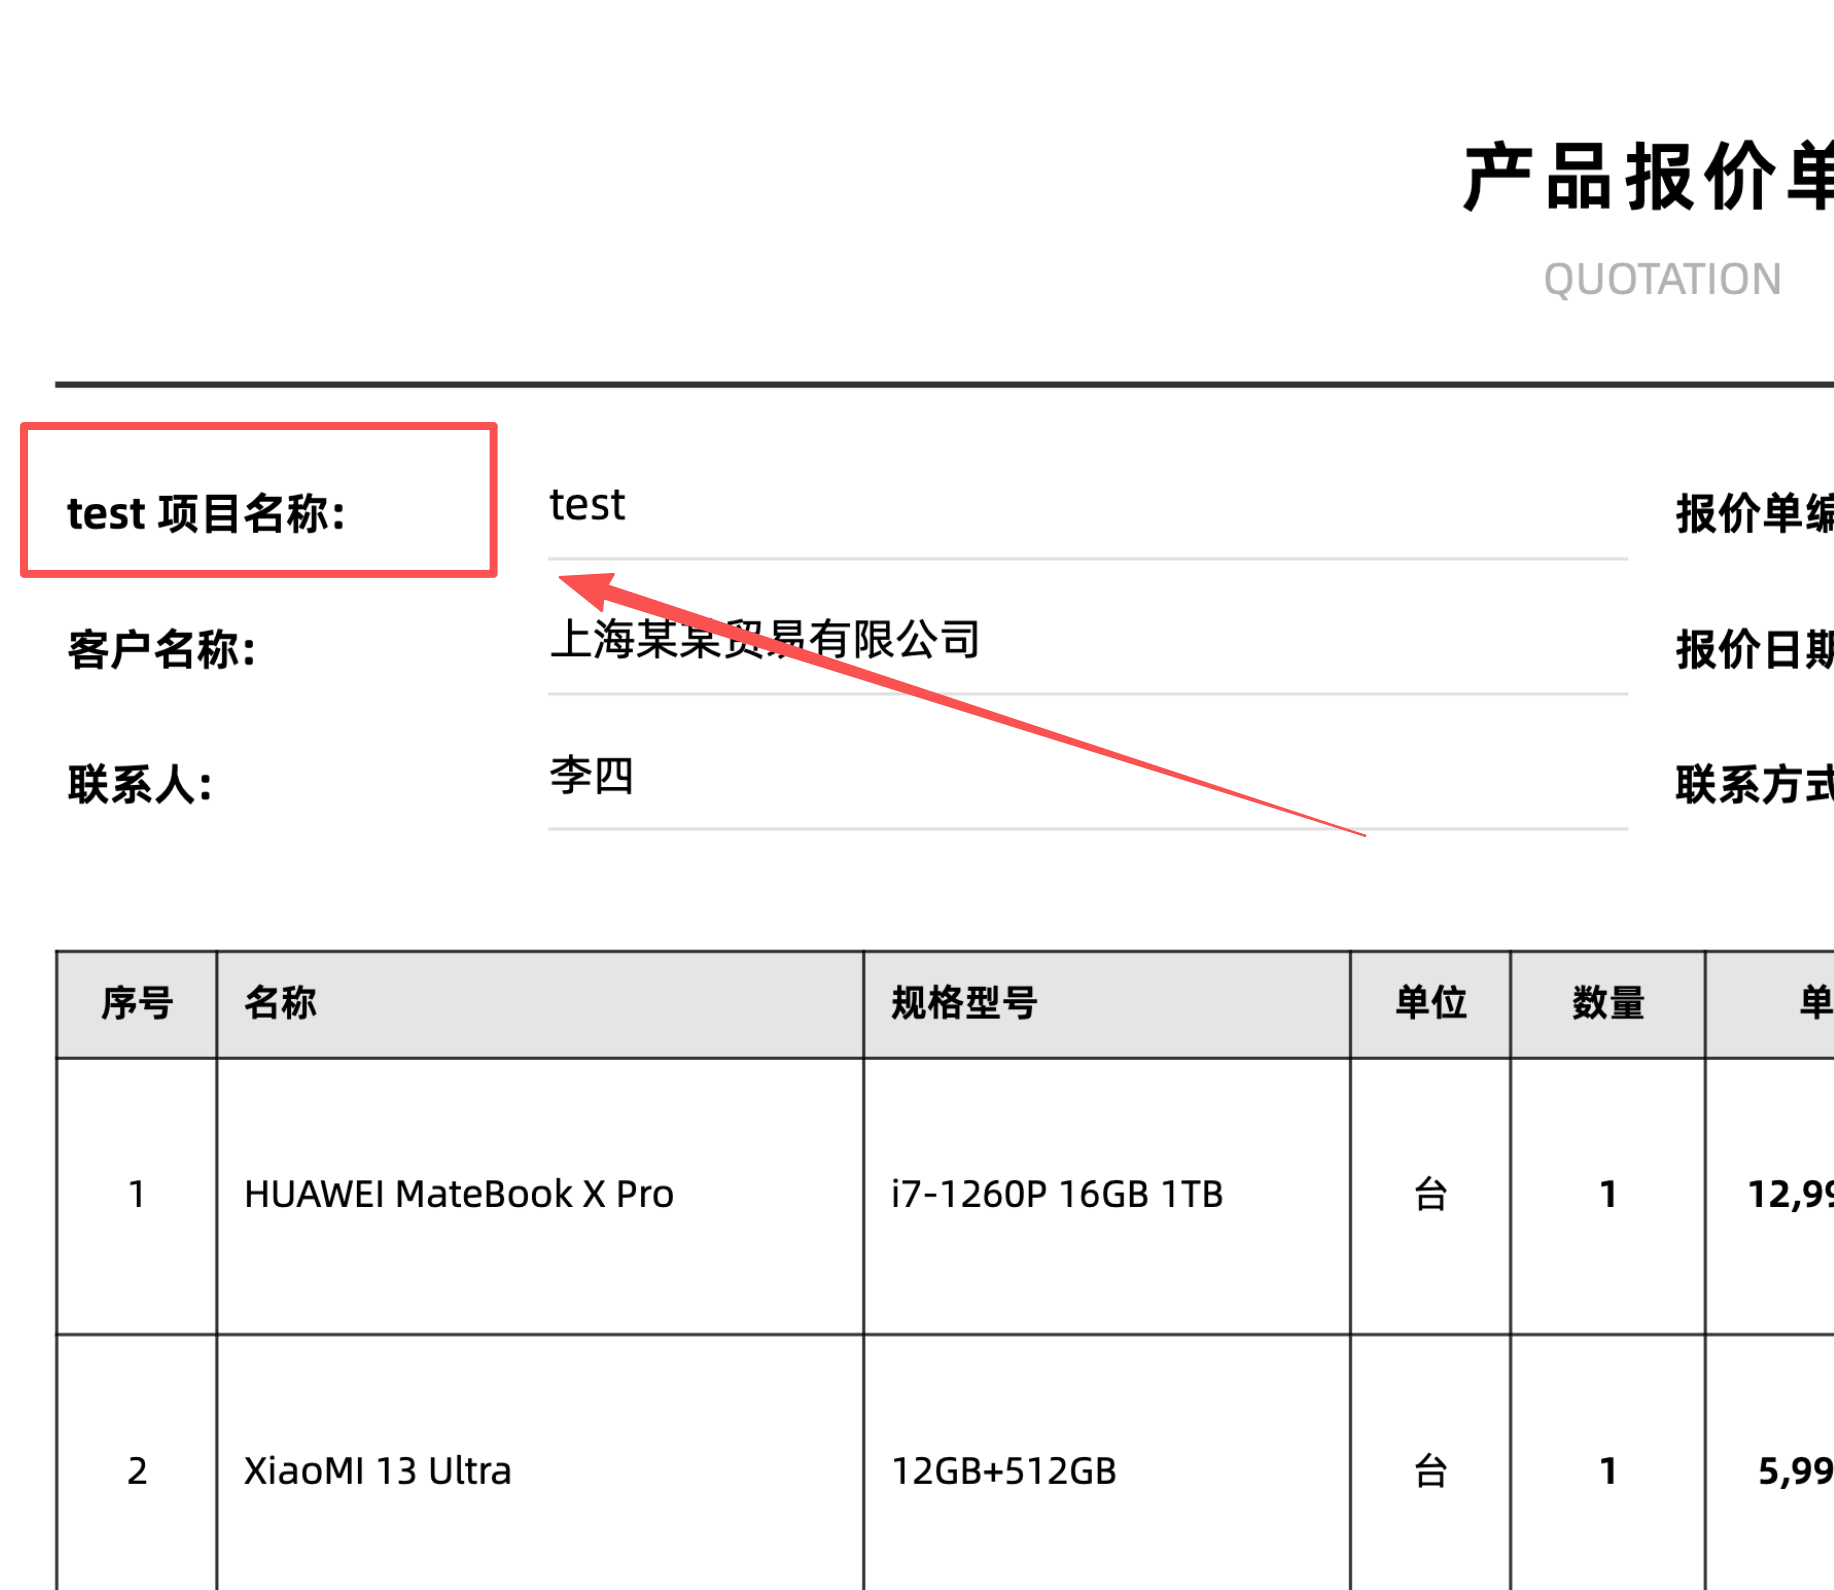Click the XiaoMI 13 Ultra cell
Viewport: 1834px width, 1590px height.
tap(378, 1471)
